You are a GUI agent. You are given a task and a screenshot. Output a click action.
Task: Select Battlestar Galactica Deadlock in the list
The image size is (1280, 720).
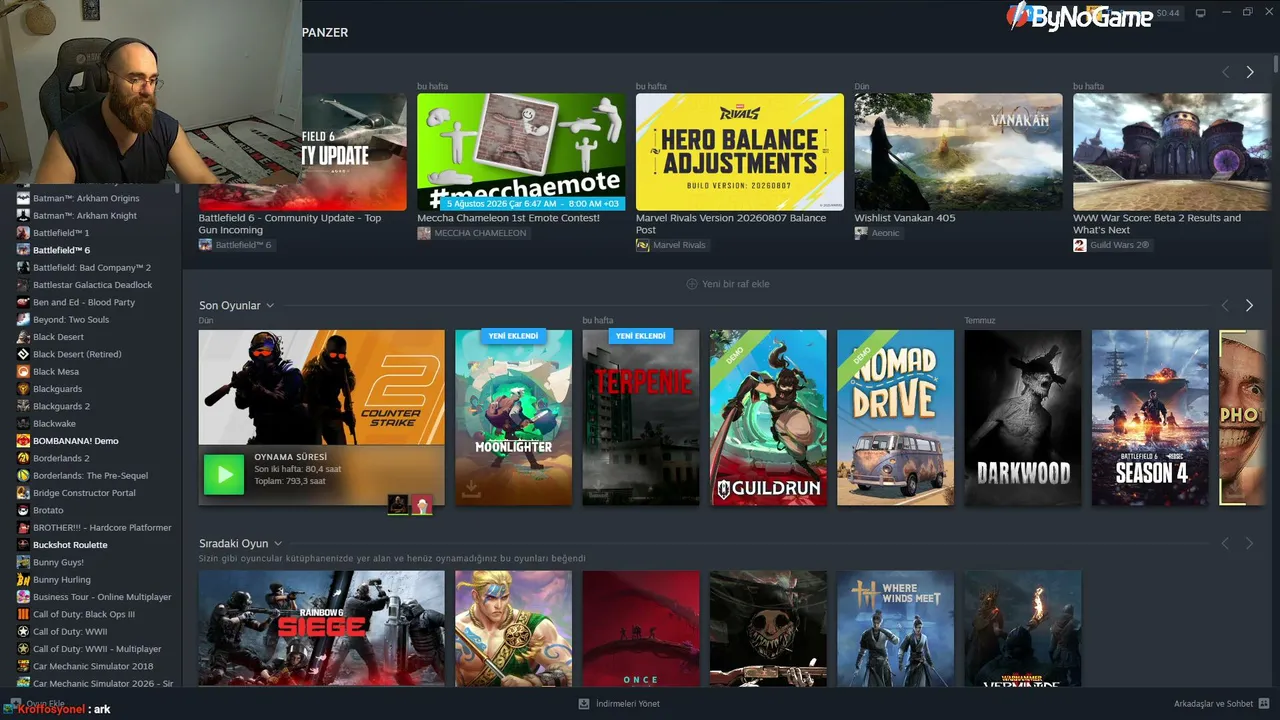point(93,285)
